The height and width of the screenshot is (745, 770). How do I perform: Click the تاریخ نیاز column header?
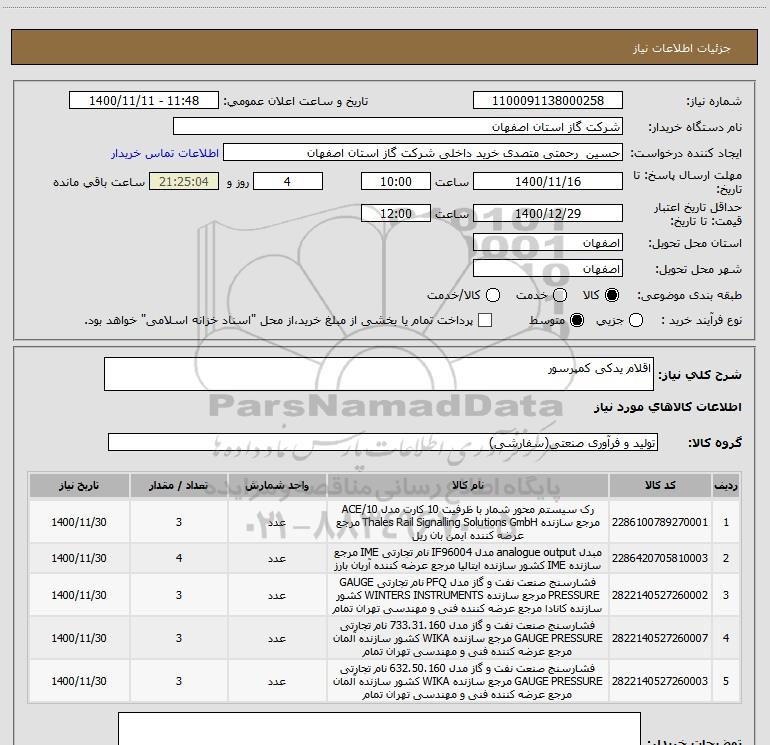(x=79, y=486)
